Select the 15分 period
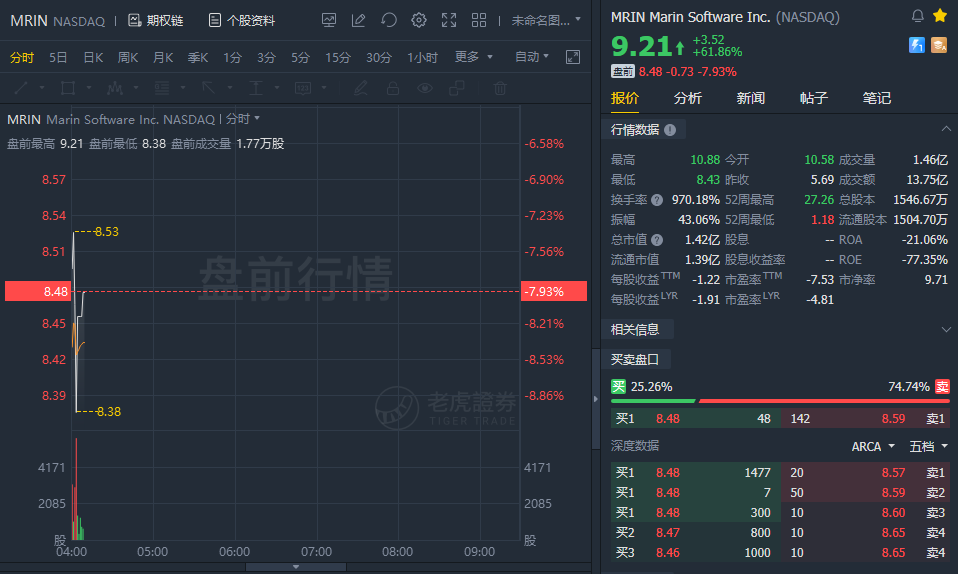This screenshot has width=958, height=574. coord(337,57)
